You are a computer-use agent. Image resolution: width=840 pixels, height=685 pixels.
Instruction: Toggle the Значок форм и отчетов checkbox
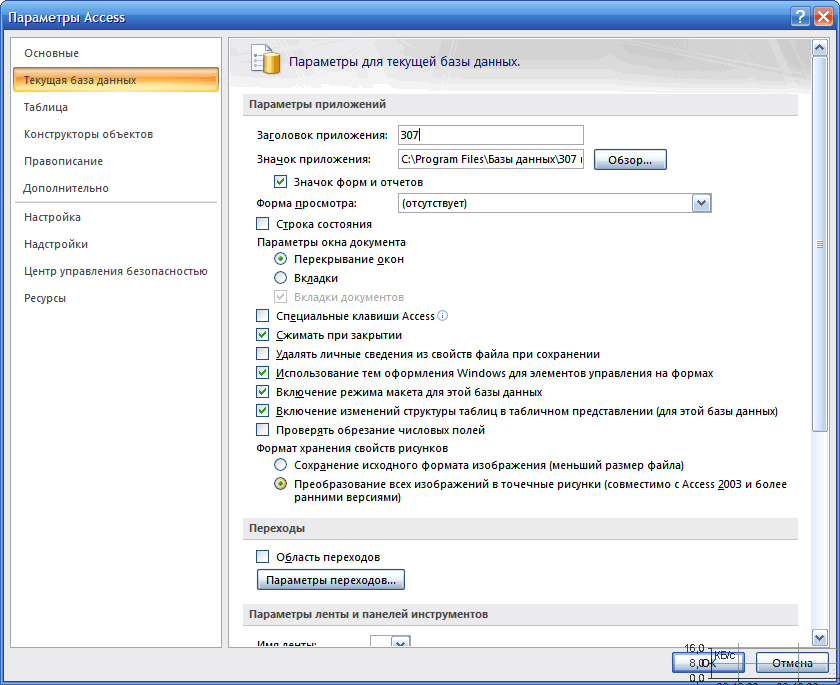point(280,182)
